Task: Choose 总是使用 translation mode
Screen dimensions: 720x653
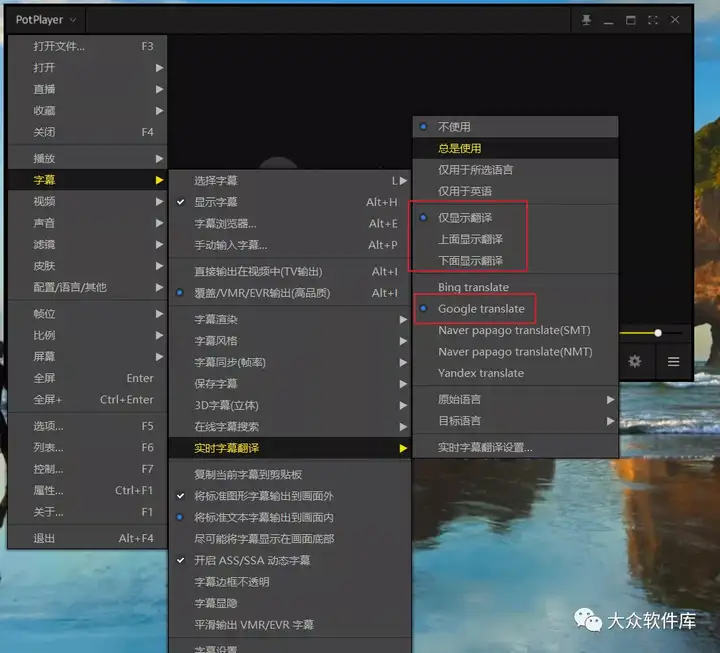Action: coord(515,148)
